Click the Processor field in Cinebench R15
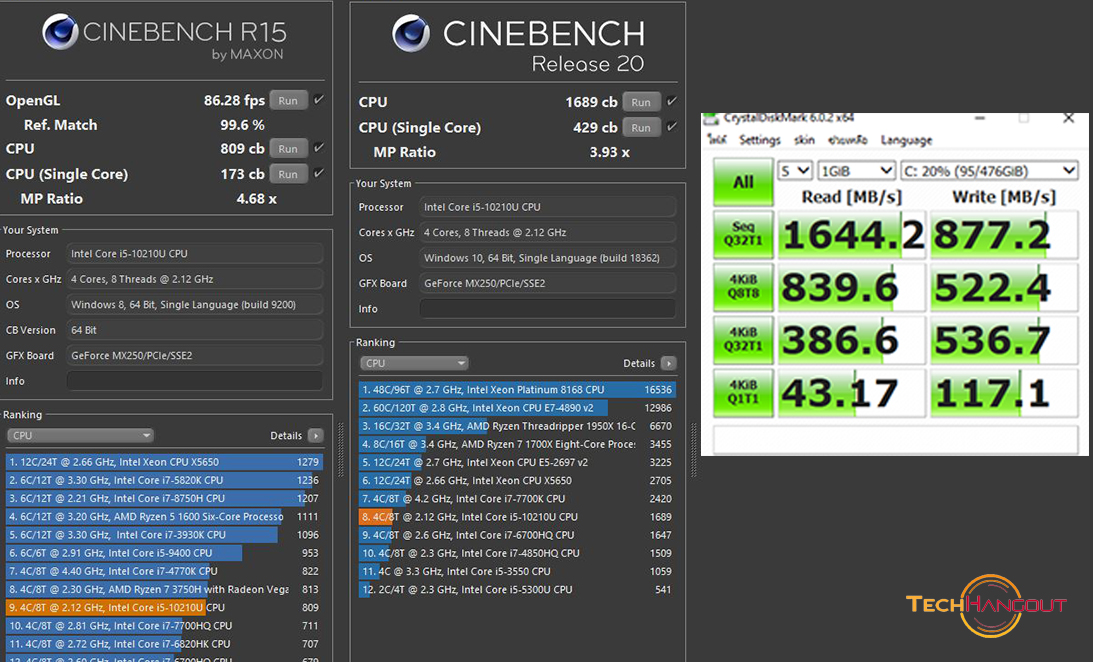Image resolution: width=1093 pixels, height=662 pixels. [194, 254]
